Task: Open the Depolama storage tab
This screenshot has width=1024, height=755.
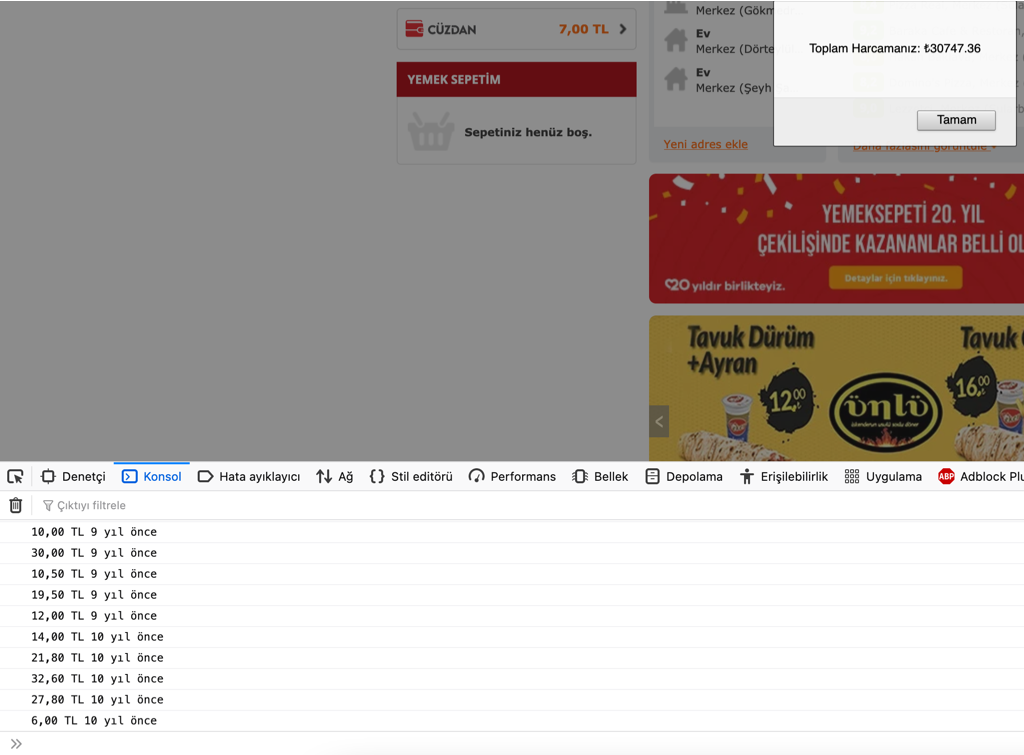Action: 684,477
